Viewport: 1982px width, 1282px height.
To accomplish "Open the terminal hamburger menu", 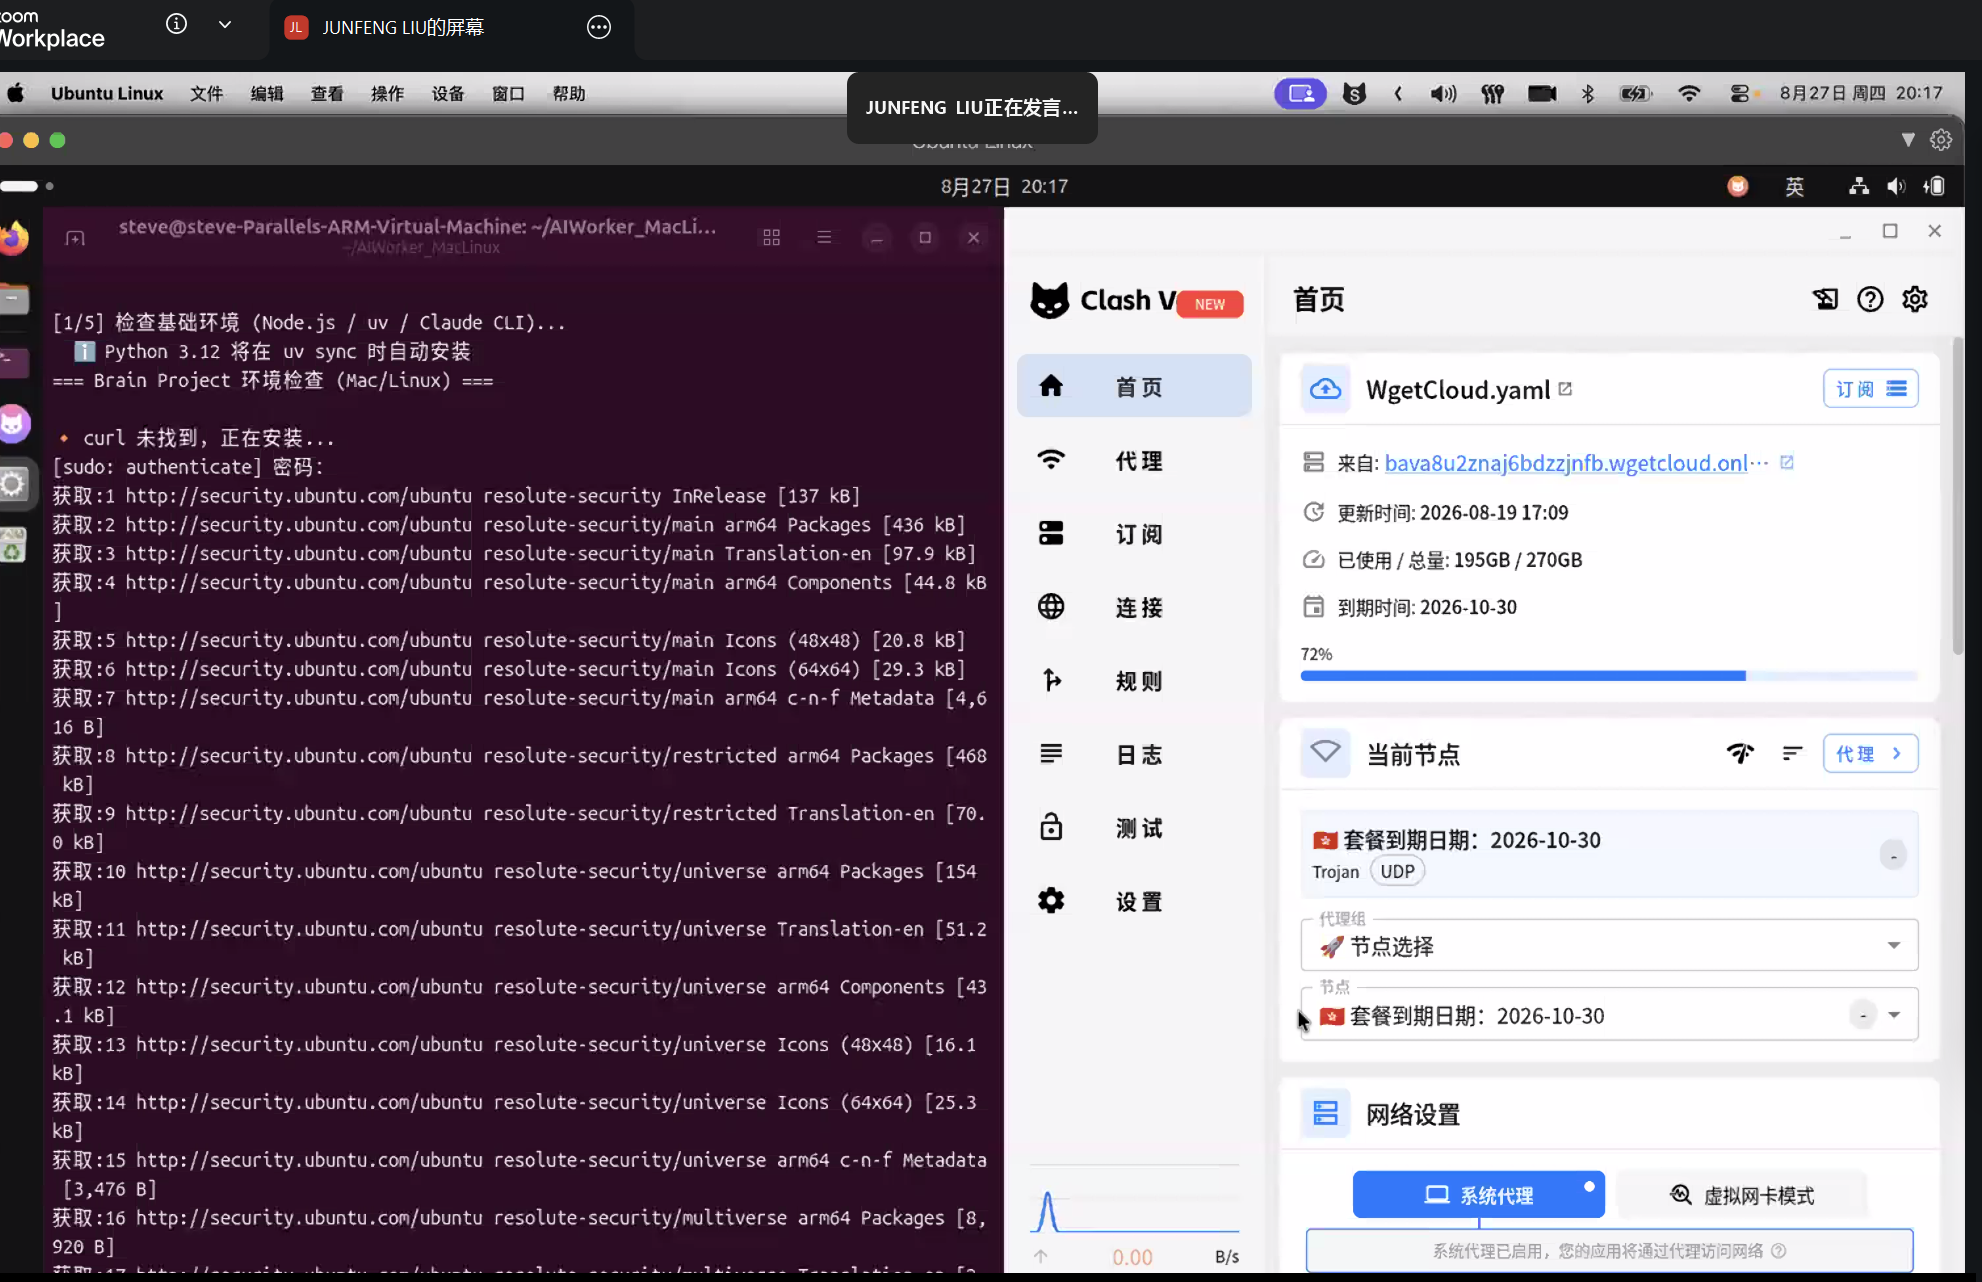I will 824,238.
